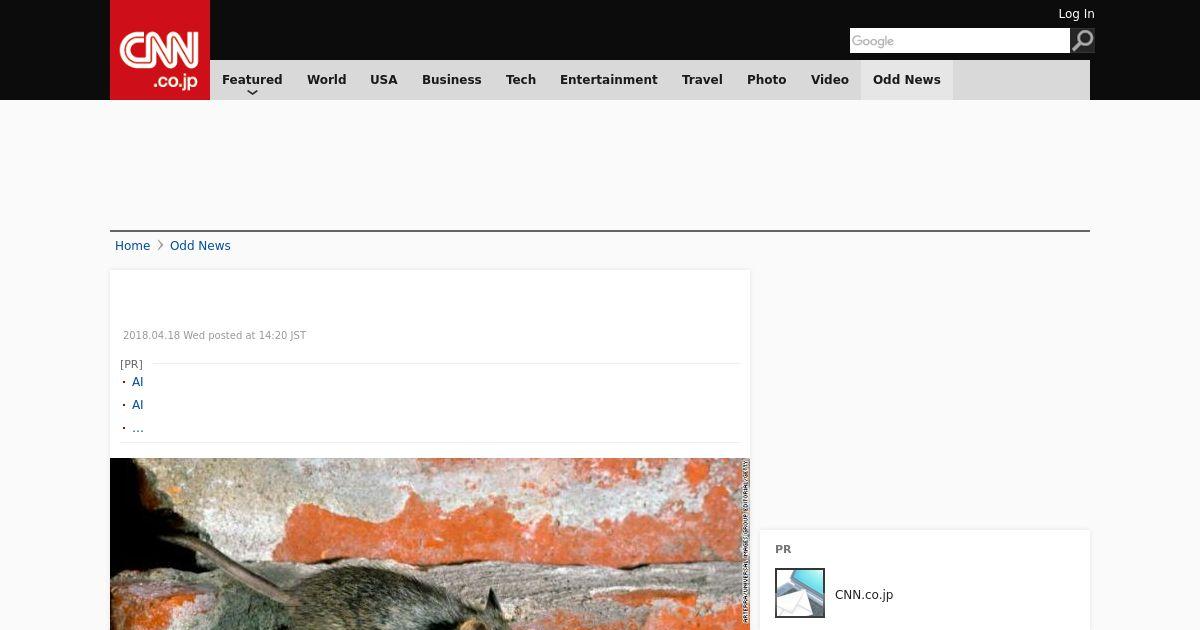Select the Odd News nav tab
Viewport: 1200px width, 630px height.
pyautogui.click(x=907, y=80)
